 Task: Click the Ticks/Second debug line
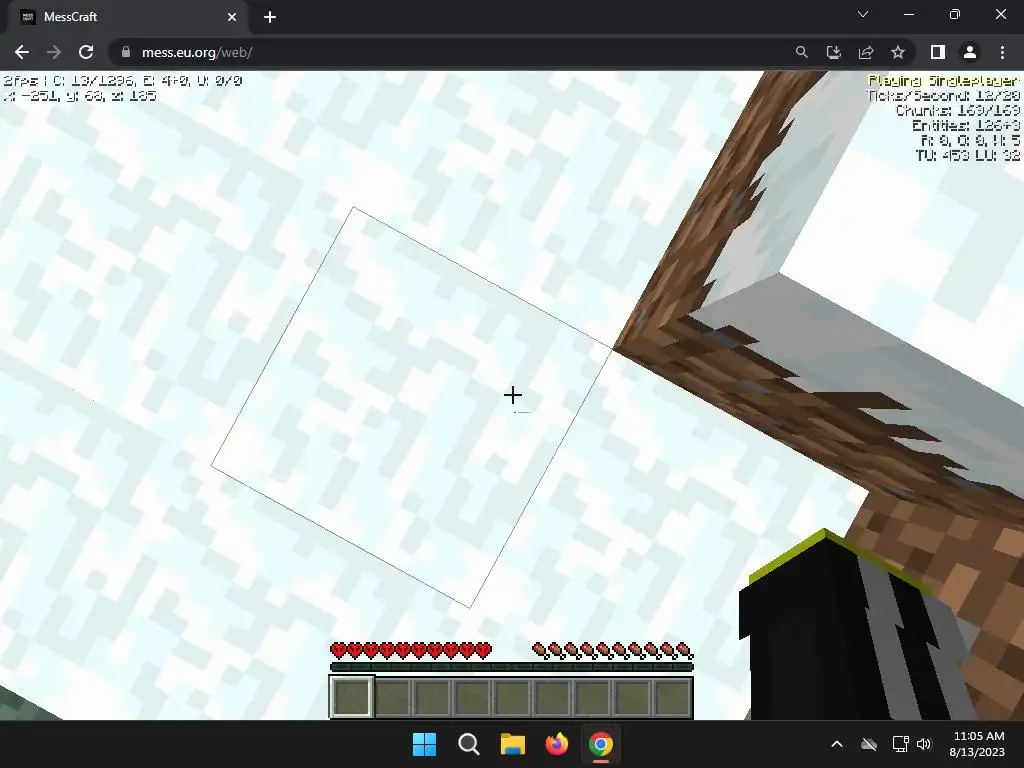(x=943, y=95)
